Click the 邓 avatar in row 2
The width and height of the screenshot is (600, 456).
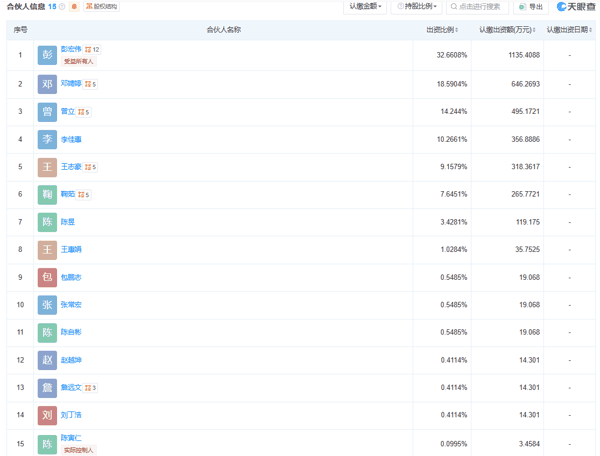[47, 84]
